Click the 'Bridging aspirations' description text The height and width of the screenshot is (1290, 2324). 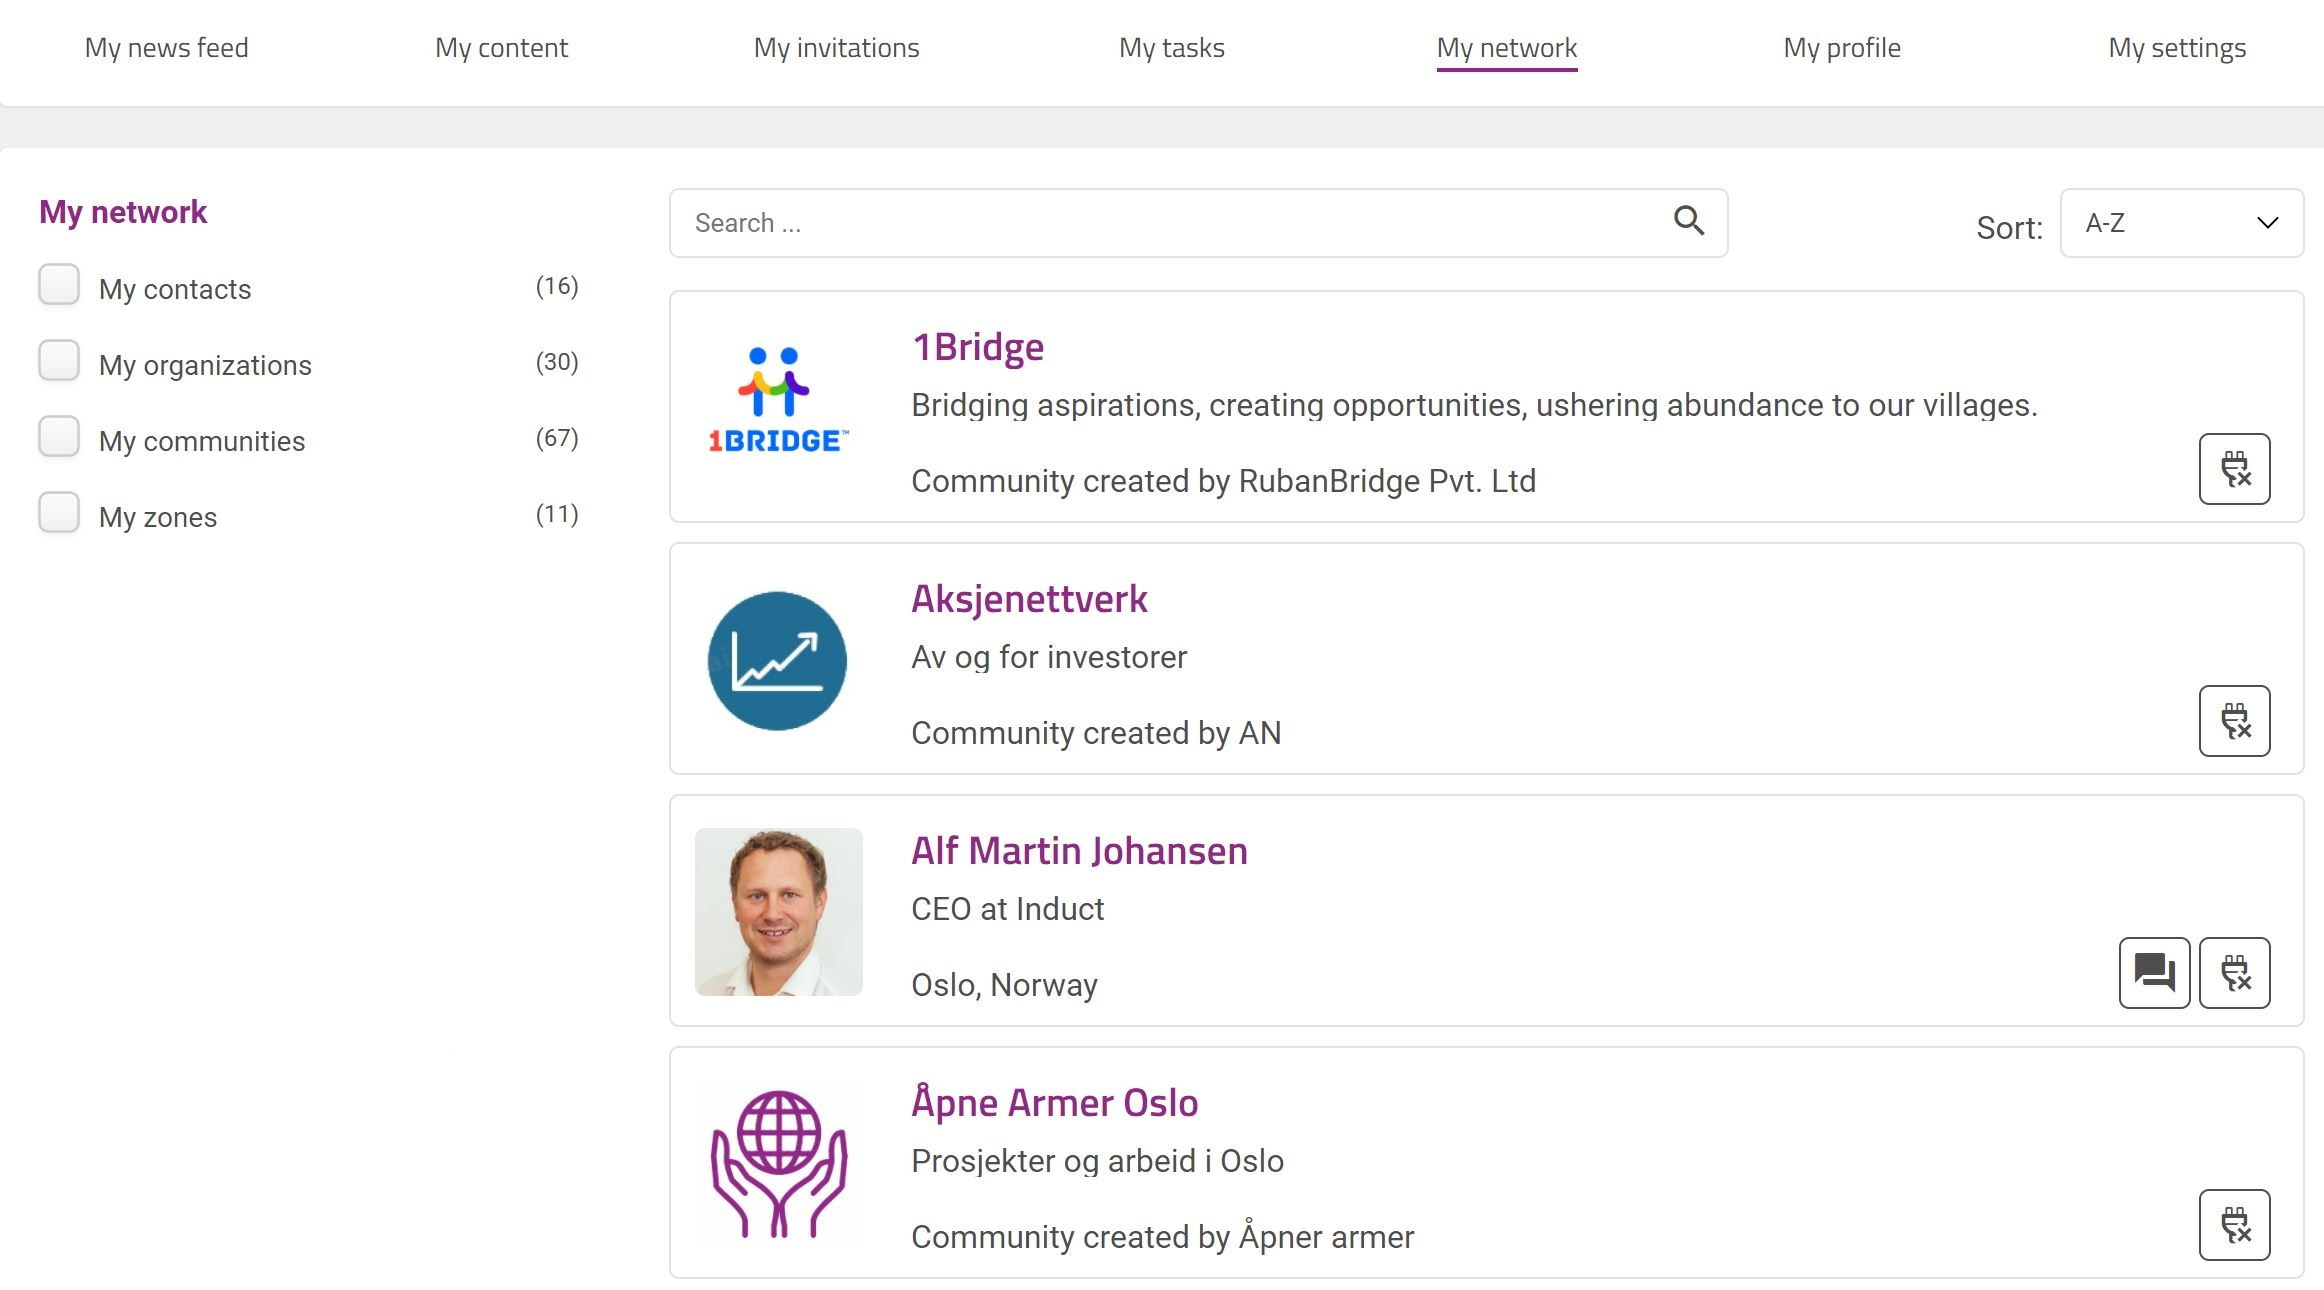click(1475, 405)
